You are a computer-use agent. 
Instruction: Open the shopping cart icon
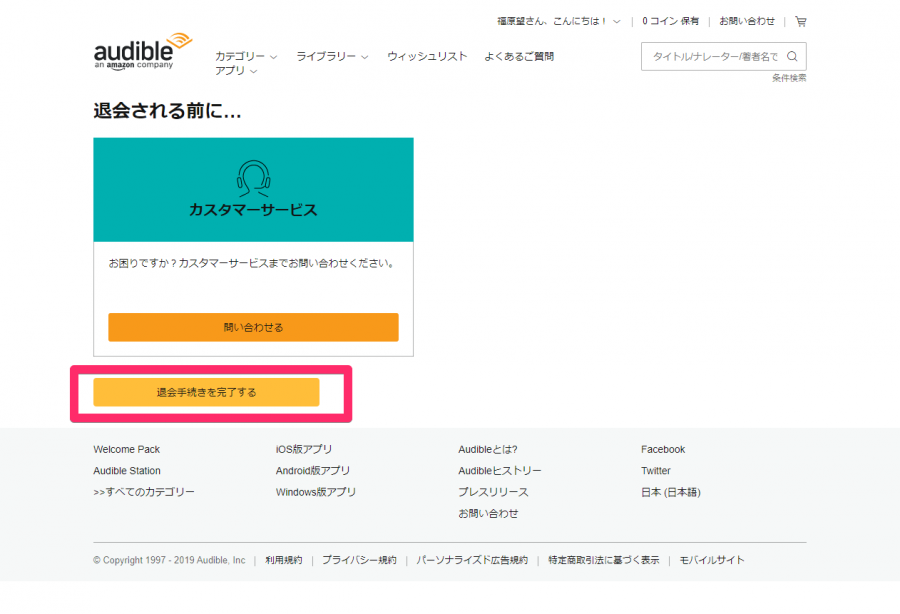[x=801, y=22]
